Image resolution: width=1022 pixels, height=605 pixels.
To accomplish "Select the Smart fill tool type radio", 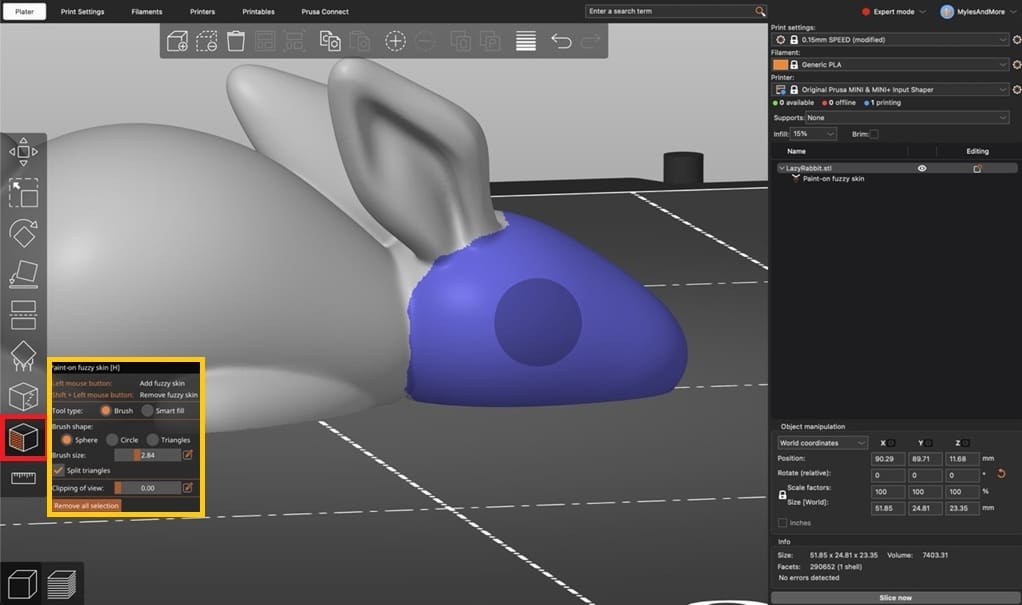I will (x=147, y=411).
